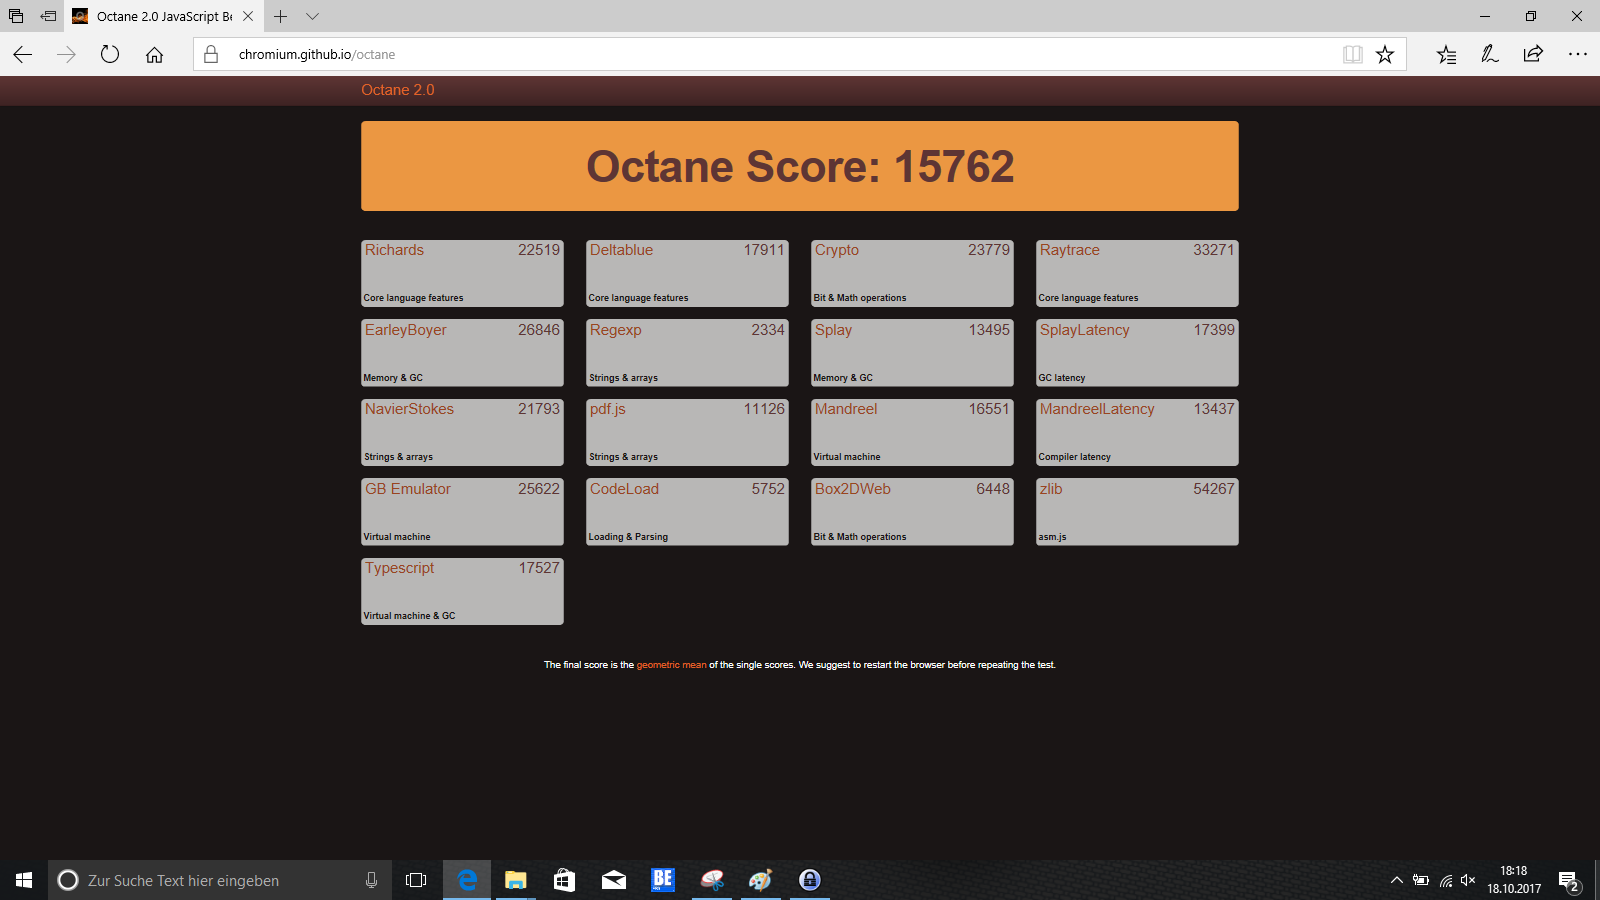Check the battery status icon
The width and height of the screenshot is (1600, 900).
[1421, 880]
